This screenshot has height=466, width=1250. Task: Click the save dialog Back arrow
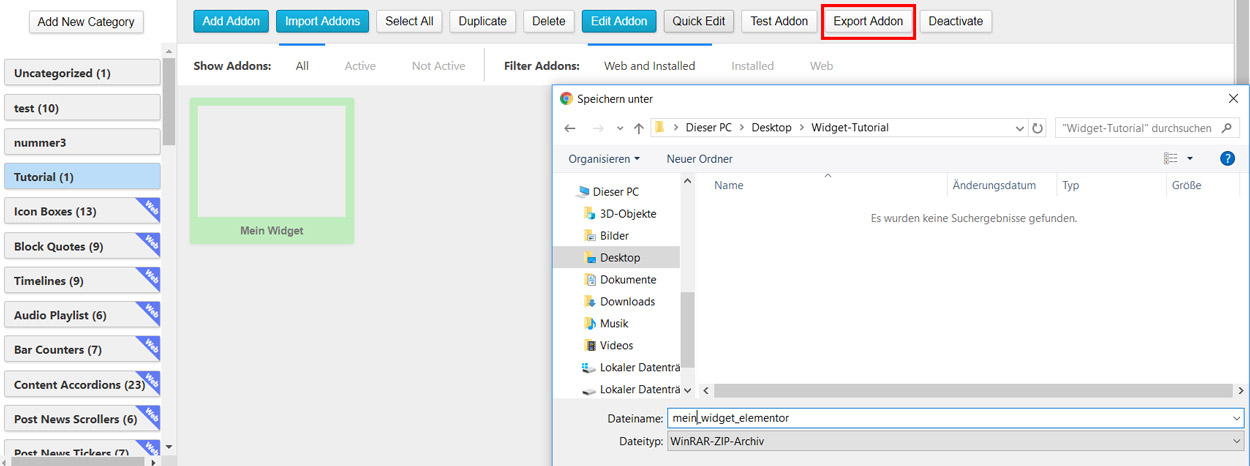570,128
